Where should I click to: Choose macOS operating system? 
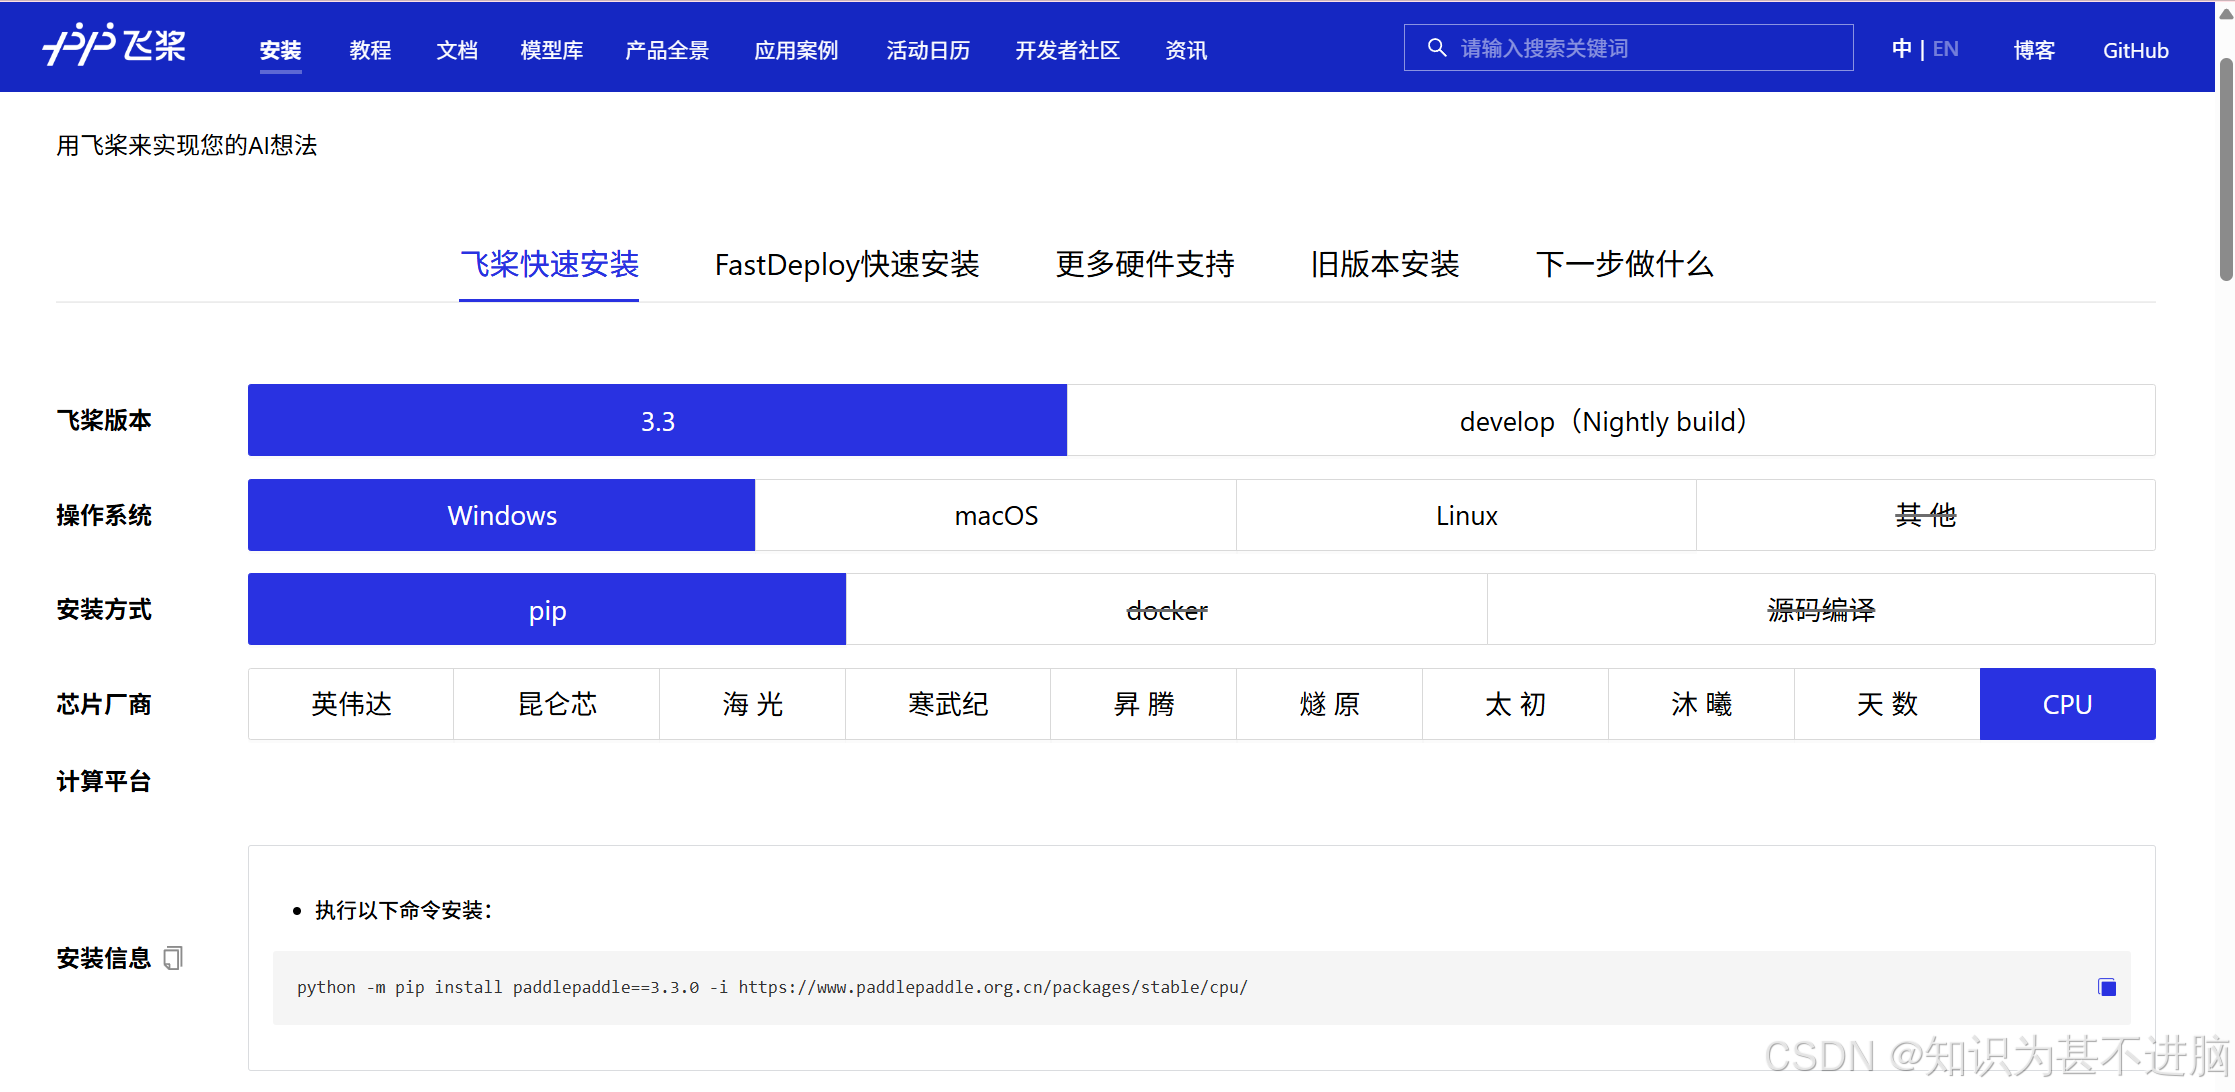pos(996,515)
